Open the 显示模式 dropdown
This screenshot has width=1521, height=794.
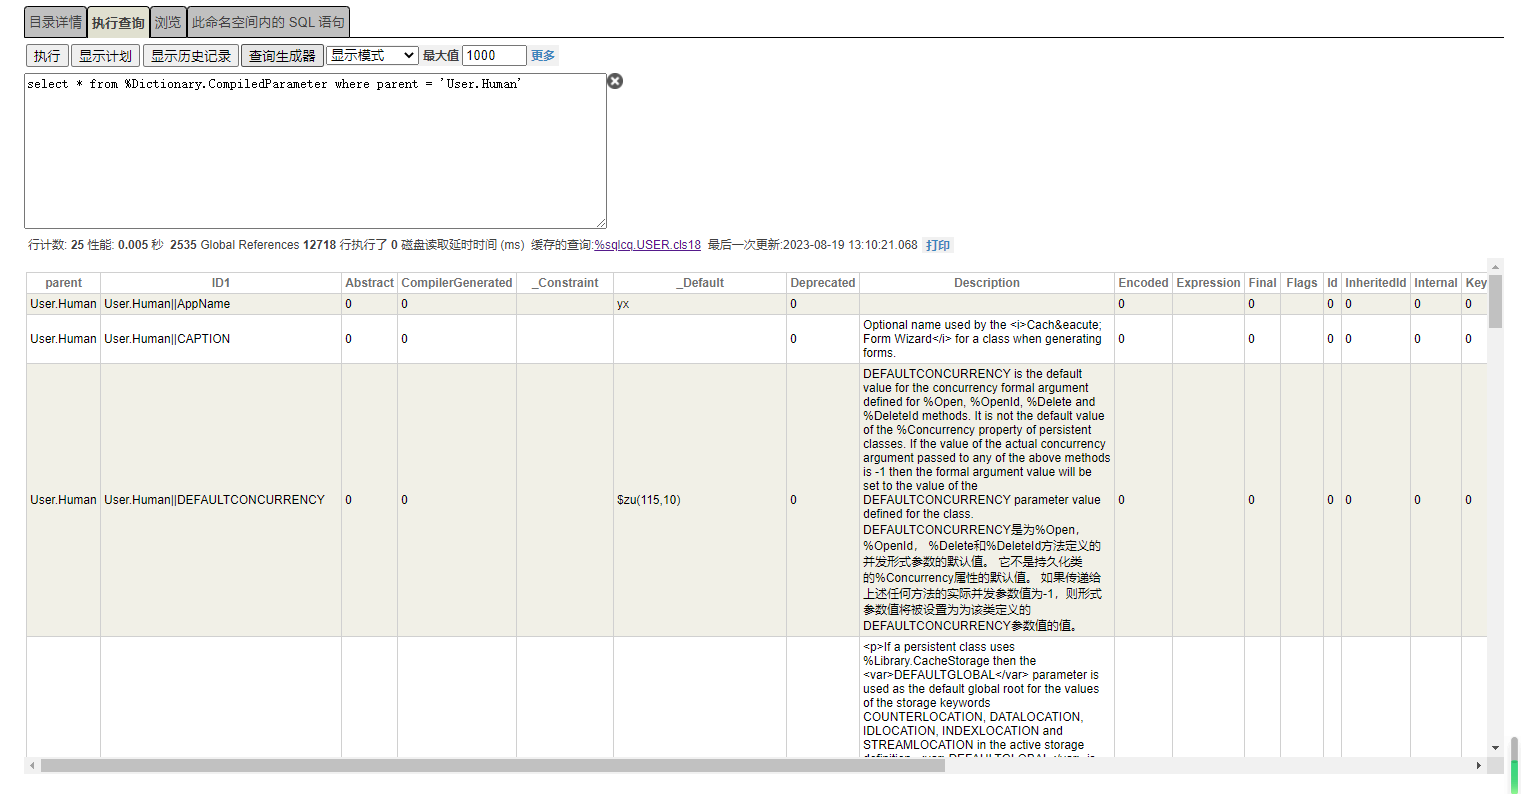(x=372, y=56)
